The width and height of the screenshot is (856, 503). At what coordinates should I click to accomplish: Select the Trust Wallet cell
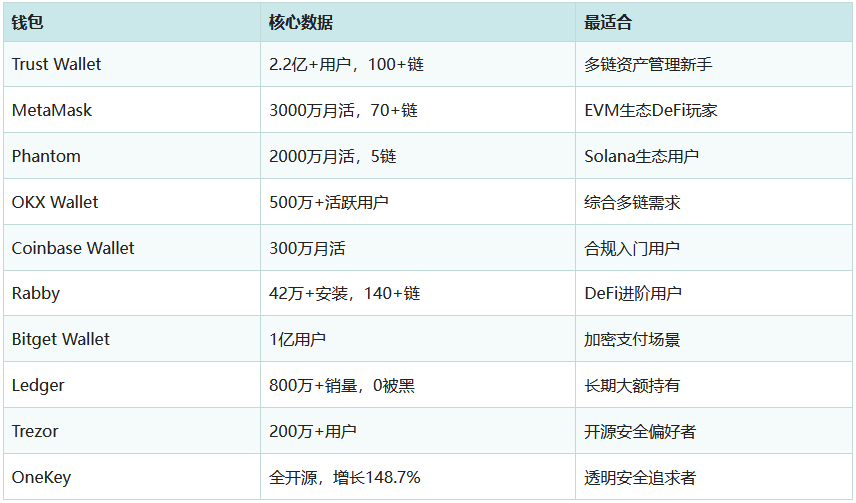(x=132, y=64)
